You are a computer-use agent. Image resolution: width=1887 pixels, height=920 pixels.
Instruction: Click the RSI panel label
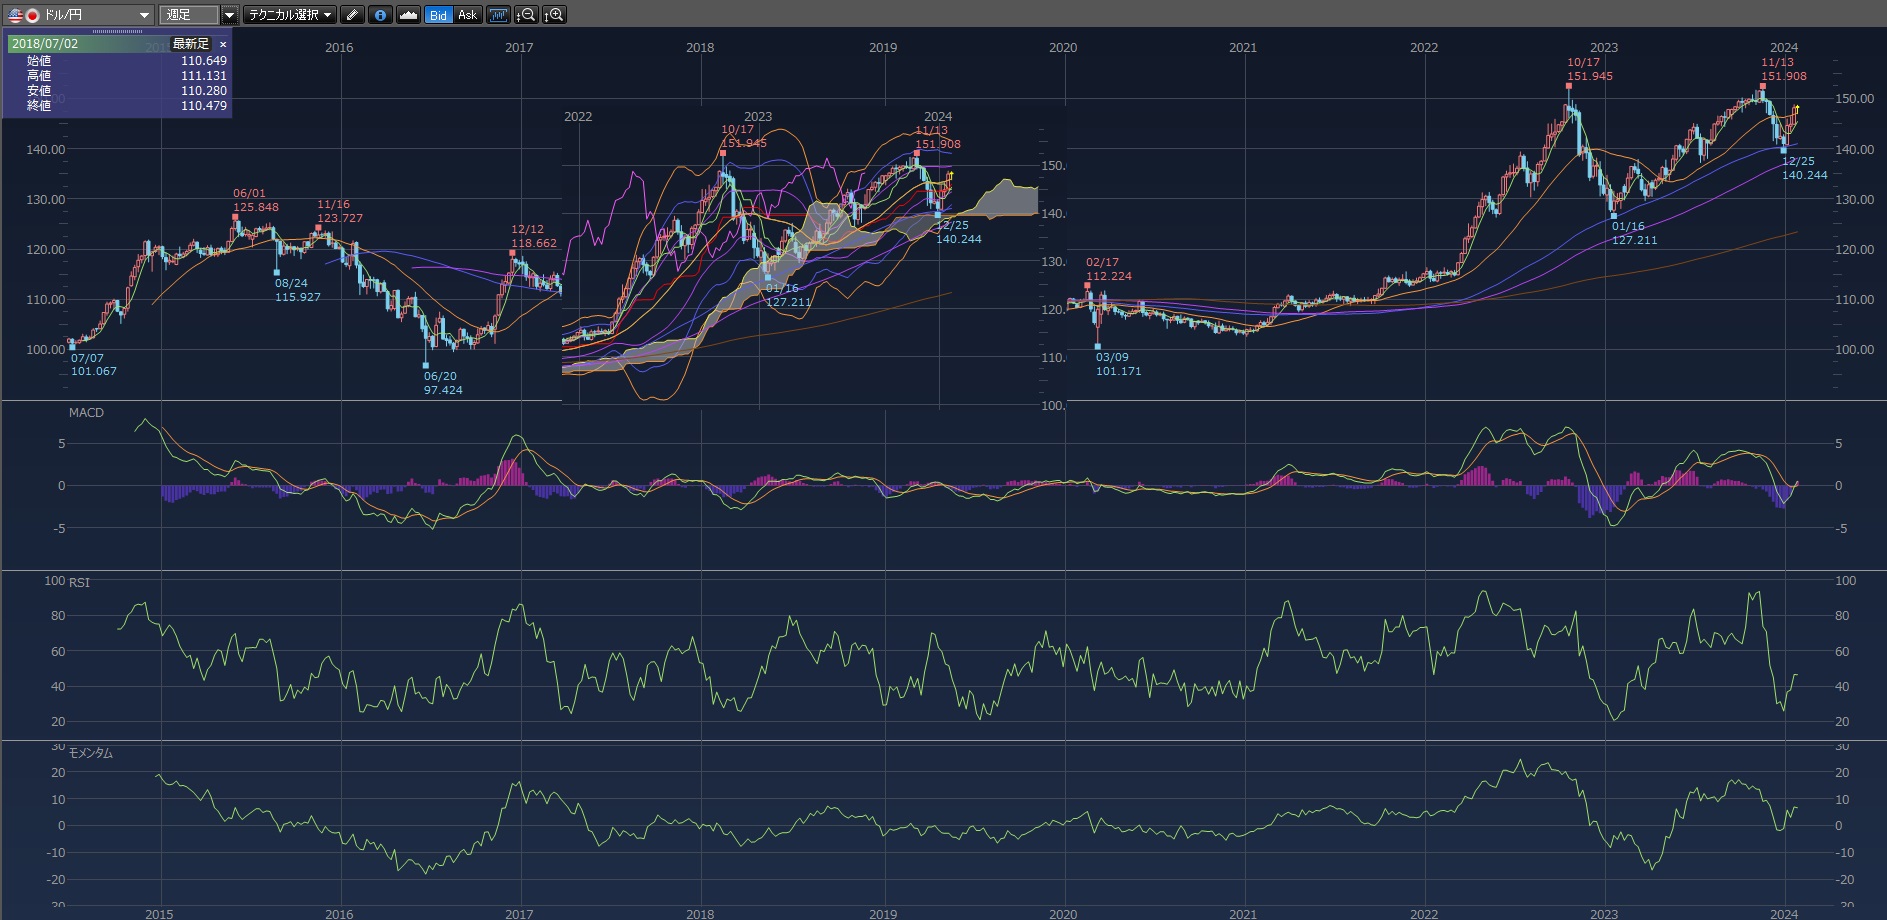pyautogui.click(x=79, y=582)
